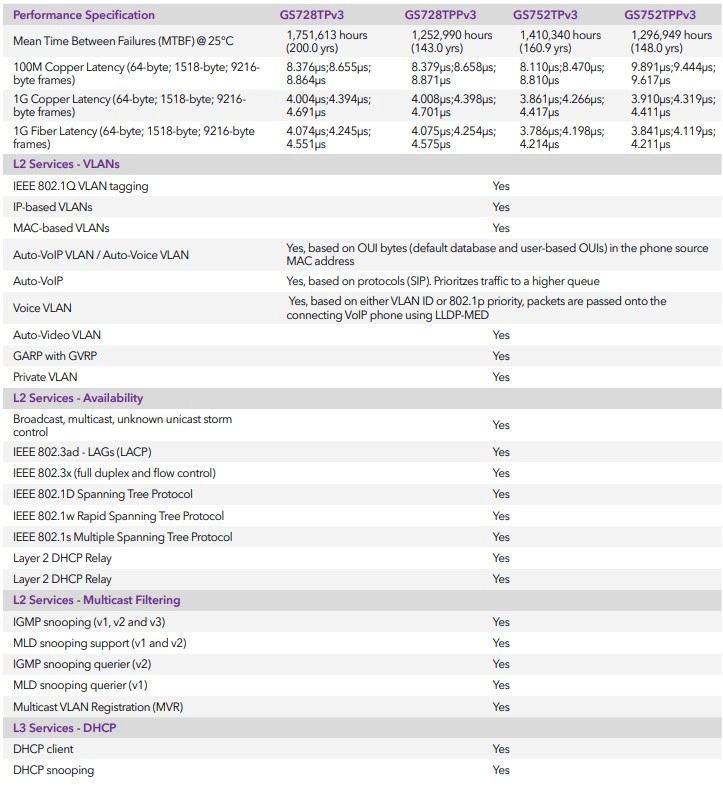Click 'Yes' in the IEEE 802.1Q VLAN tagging row
The image size is (723, 787).
501,186
